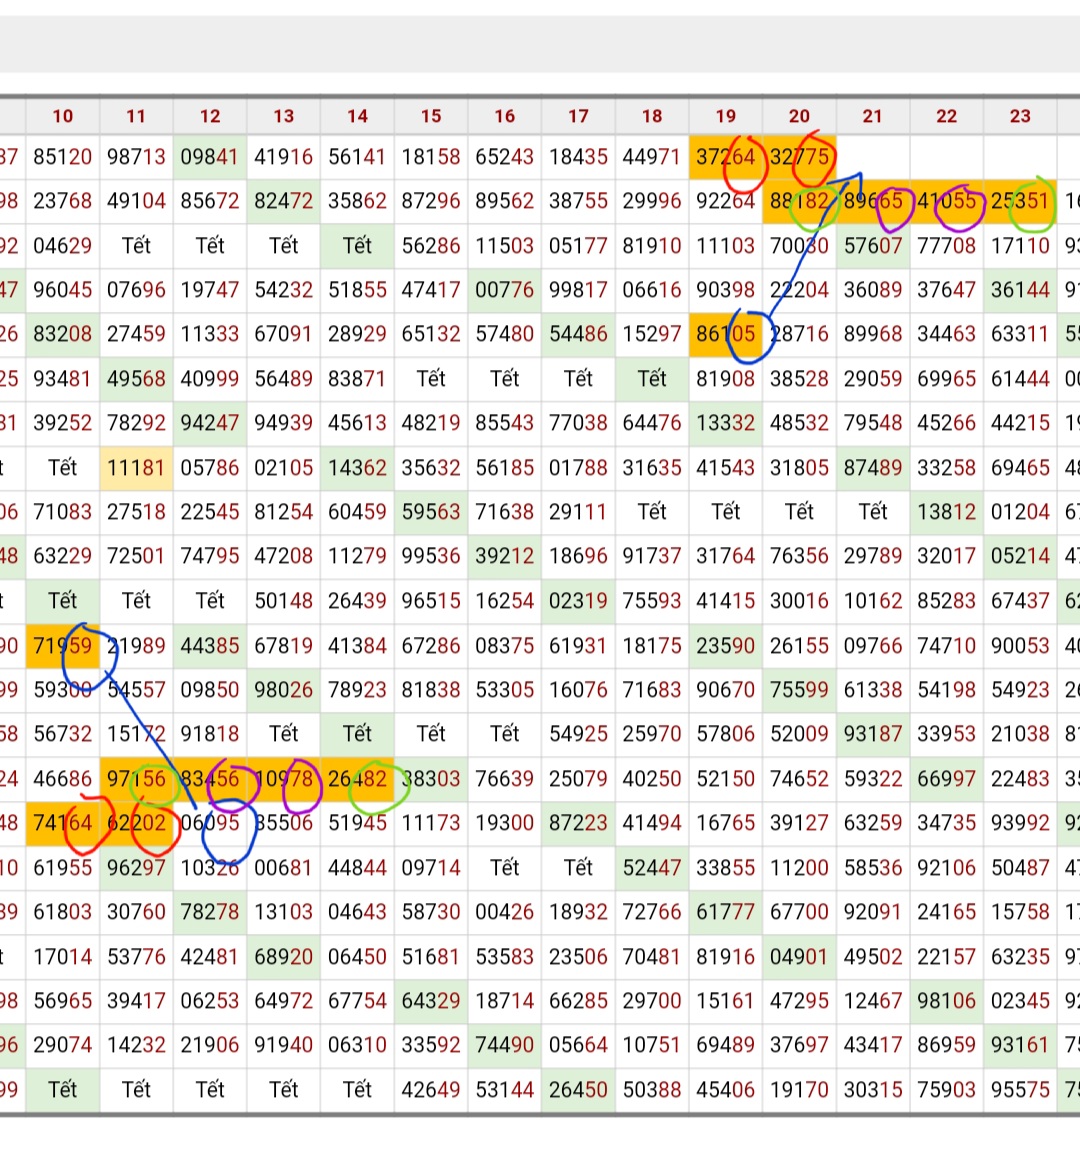Select column header 13

coord(283,116)
